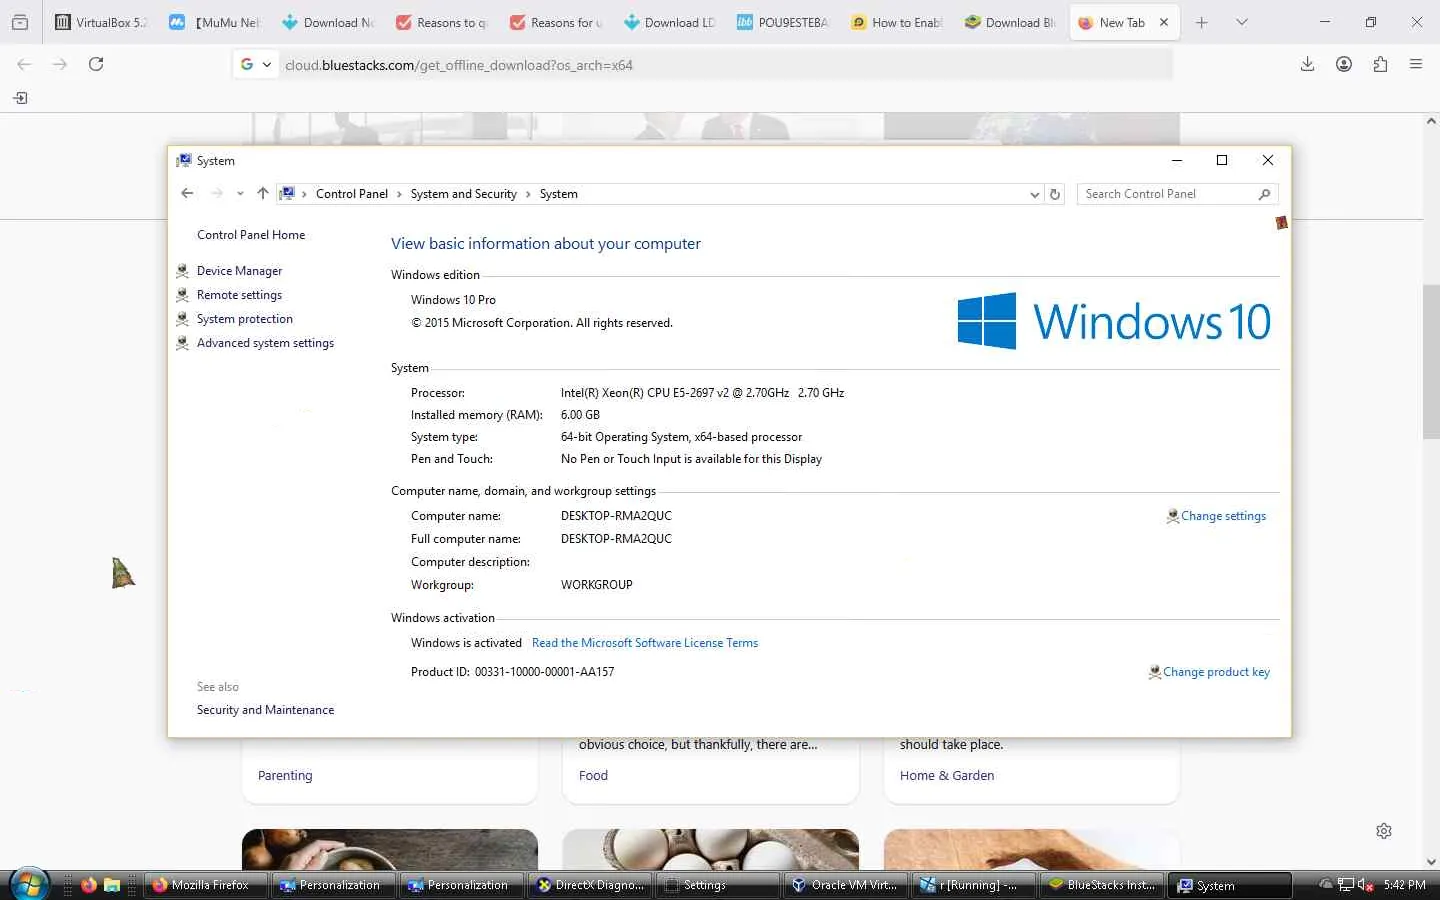Open the new tab page settings gear
The image size is (1440, 900).
[1384, 831]
